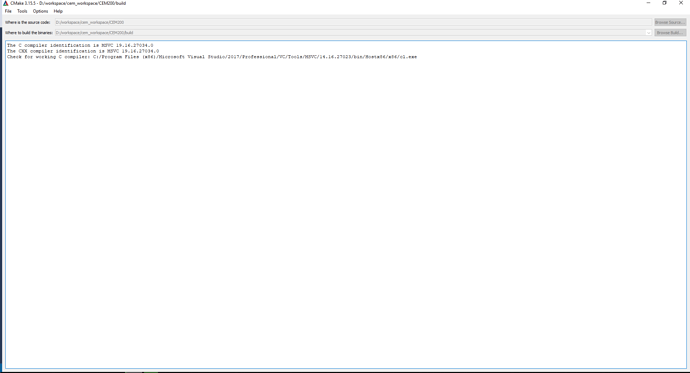Restore down the CMake window
The image size is (690, 373).
coord(664,3)
